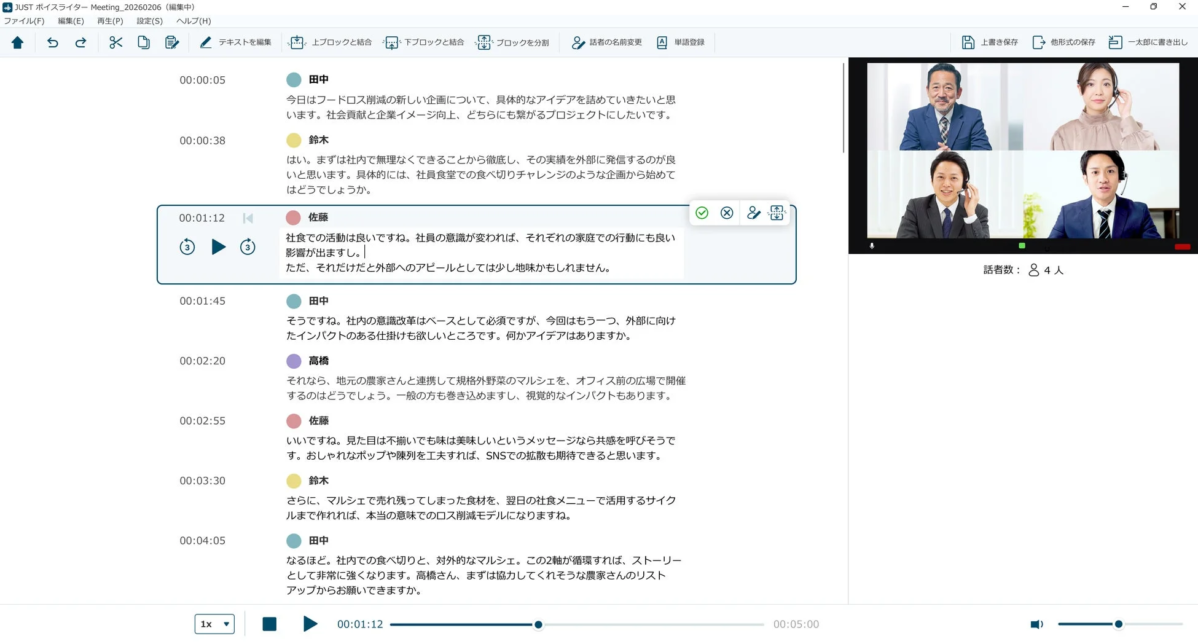
Task: Undo the last edit
Action: click(x=52, y=42)
